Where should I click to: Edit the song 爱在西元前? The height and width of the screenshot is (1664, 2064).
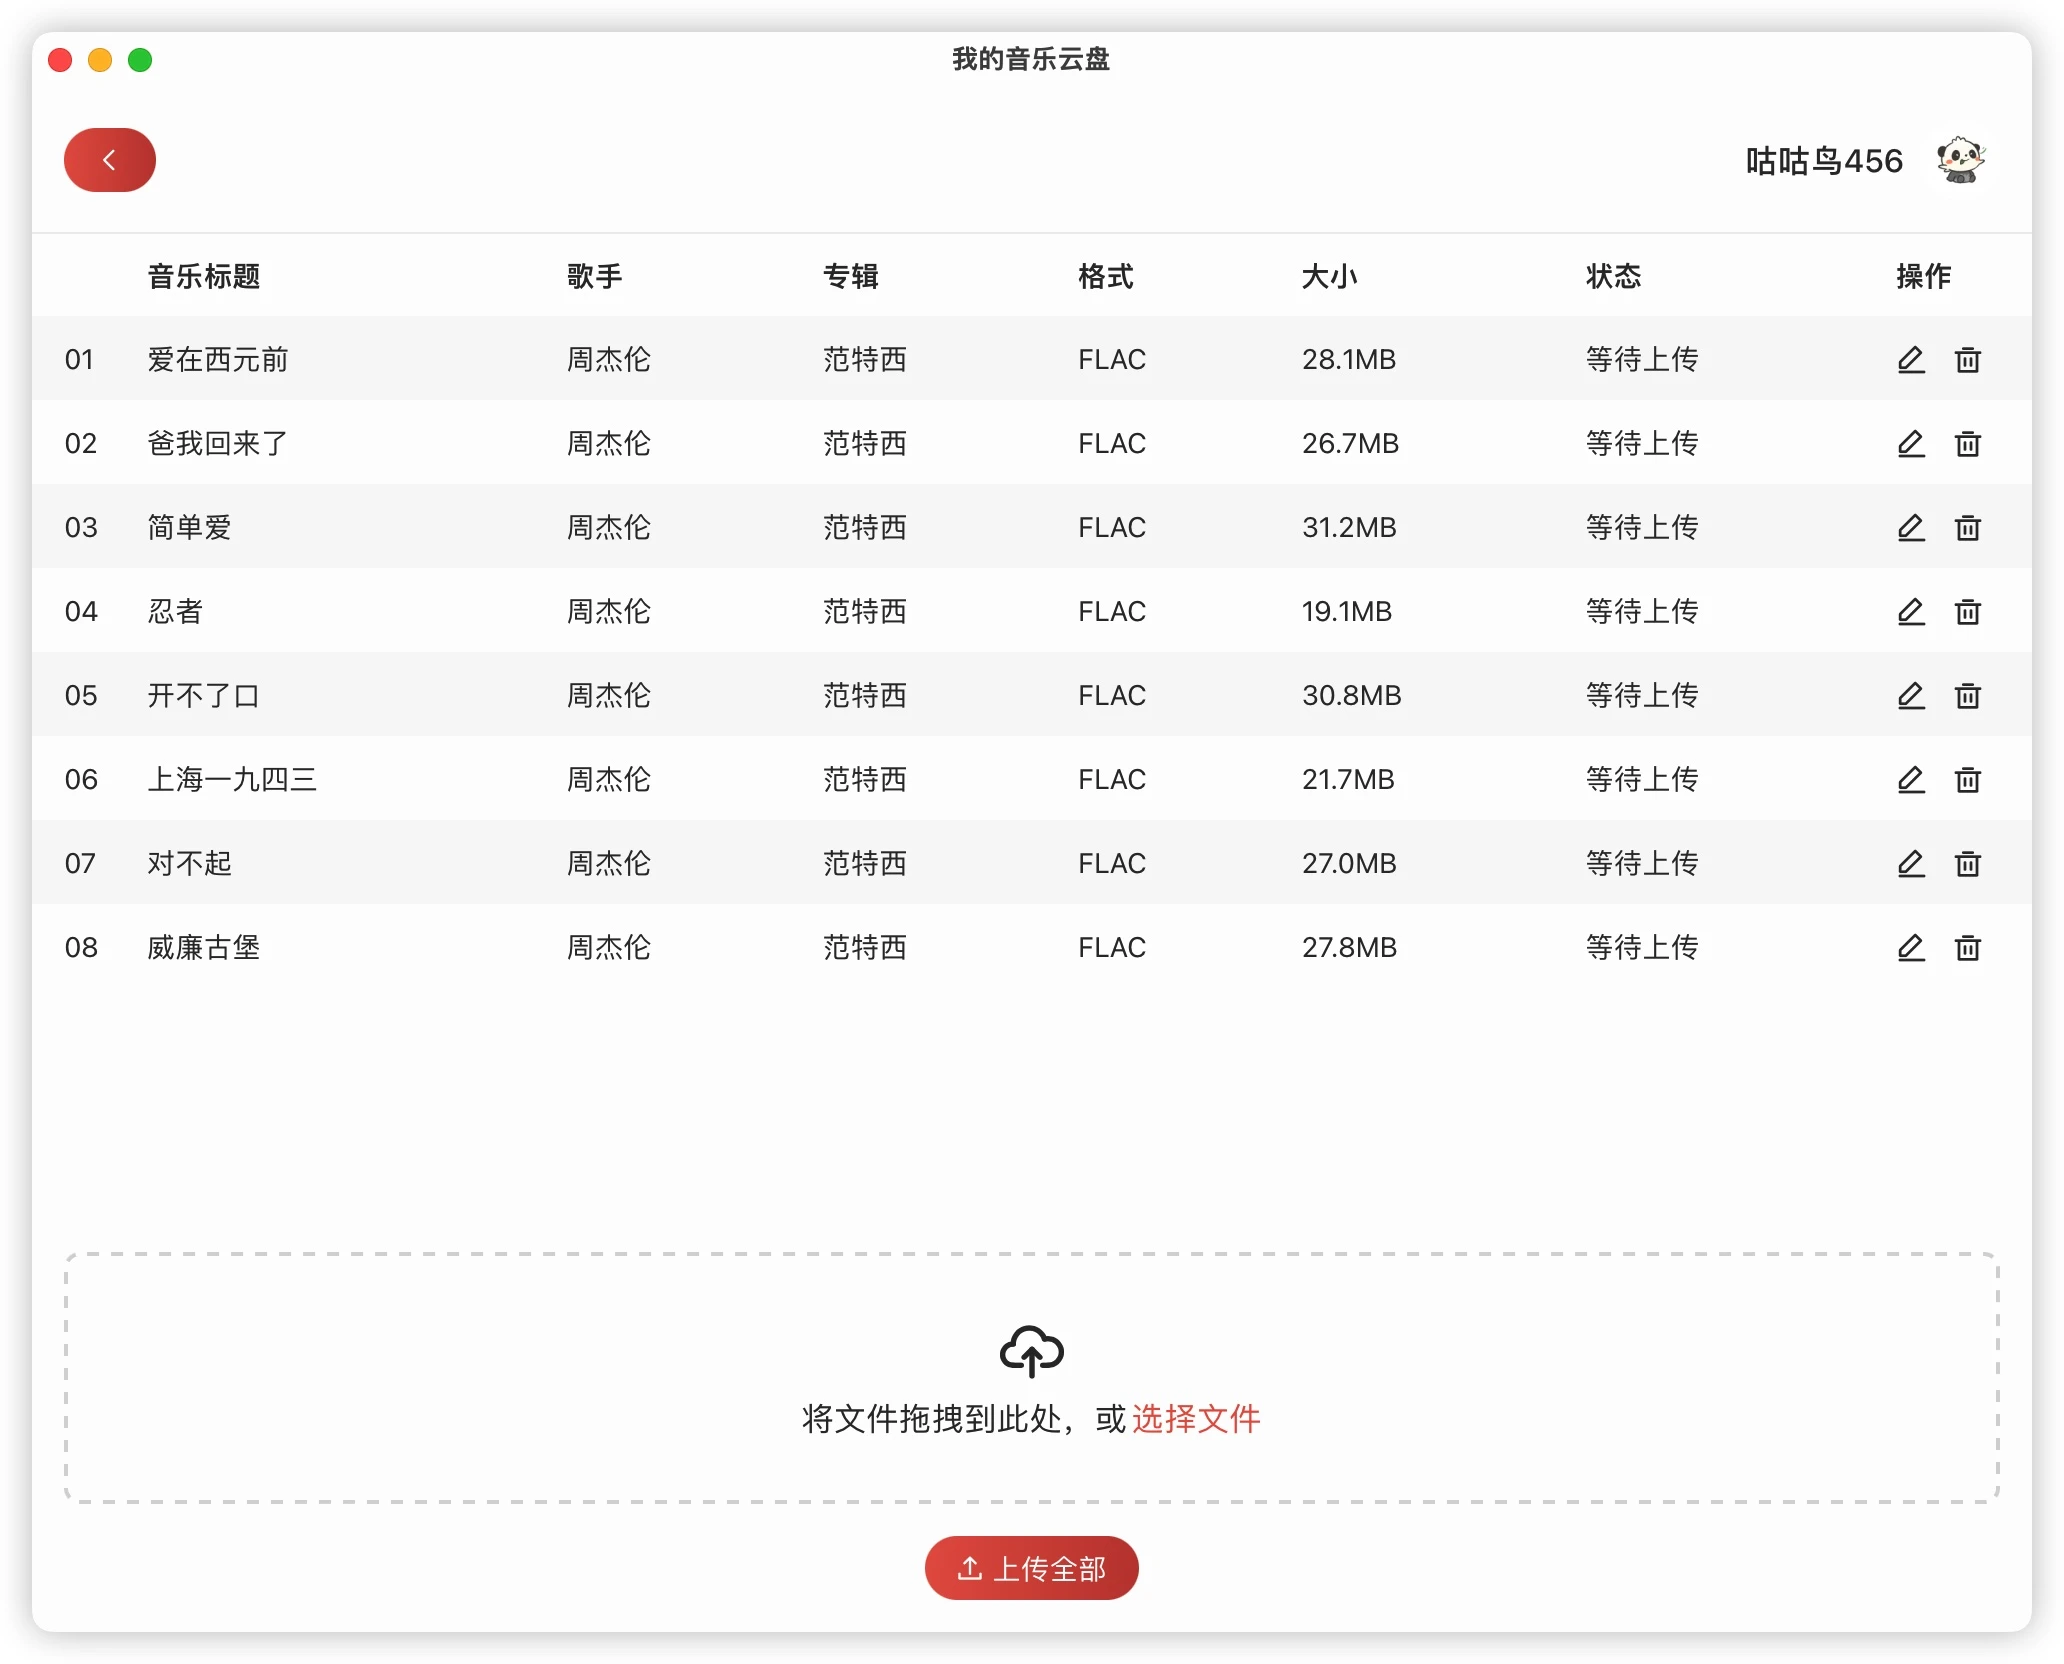coord(1911,359)
